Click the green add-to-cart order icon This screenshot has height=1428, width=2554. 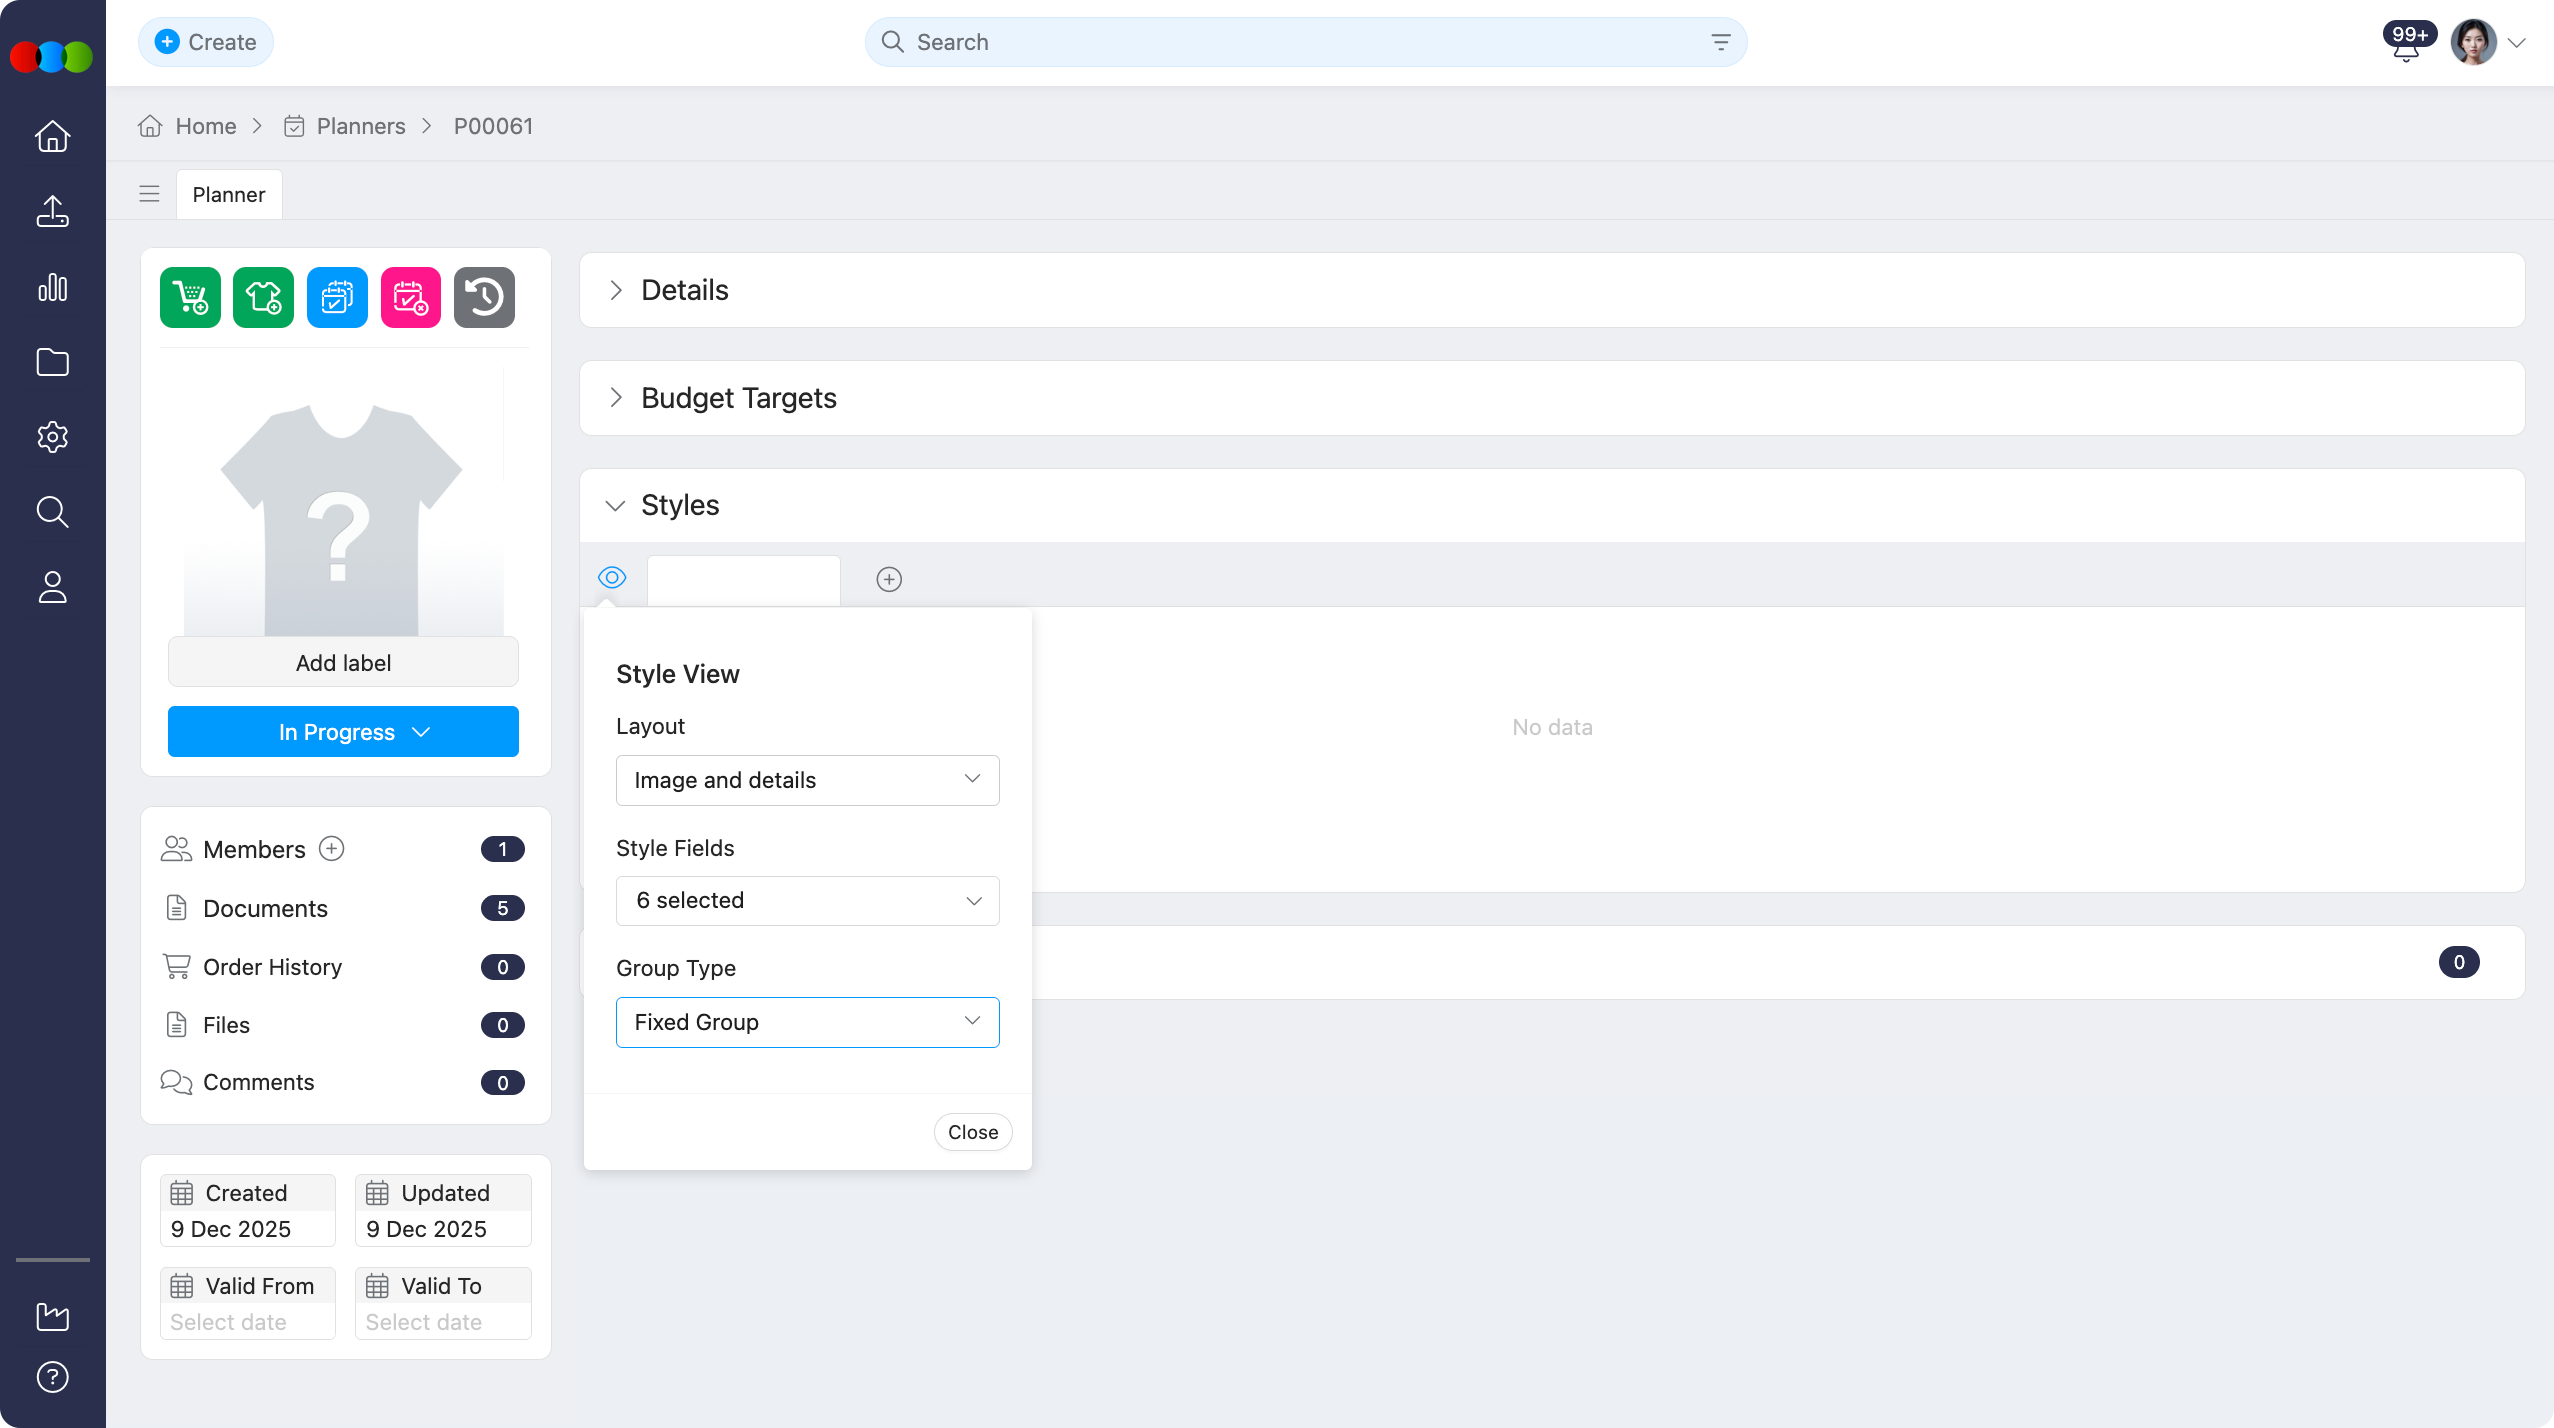point(190,297)
